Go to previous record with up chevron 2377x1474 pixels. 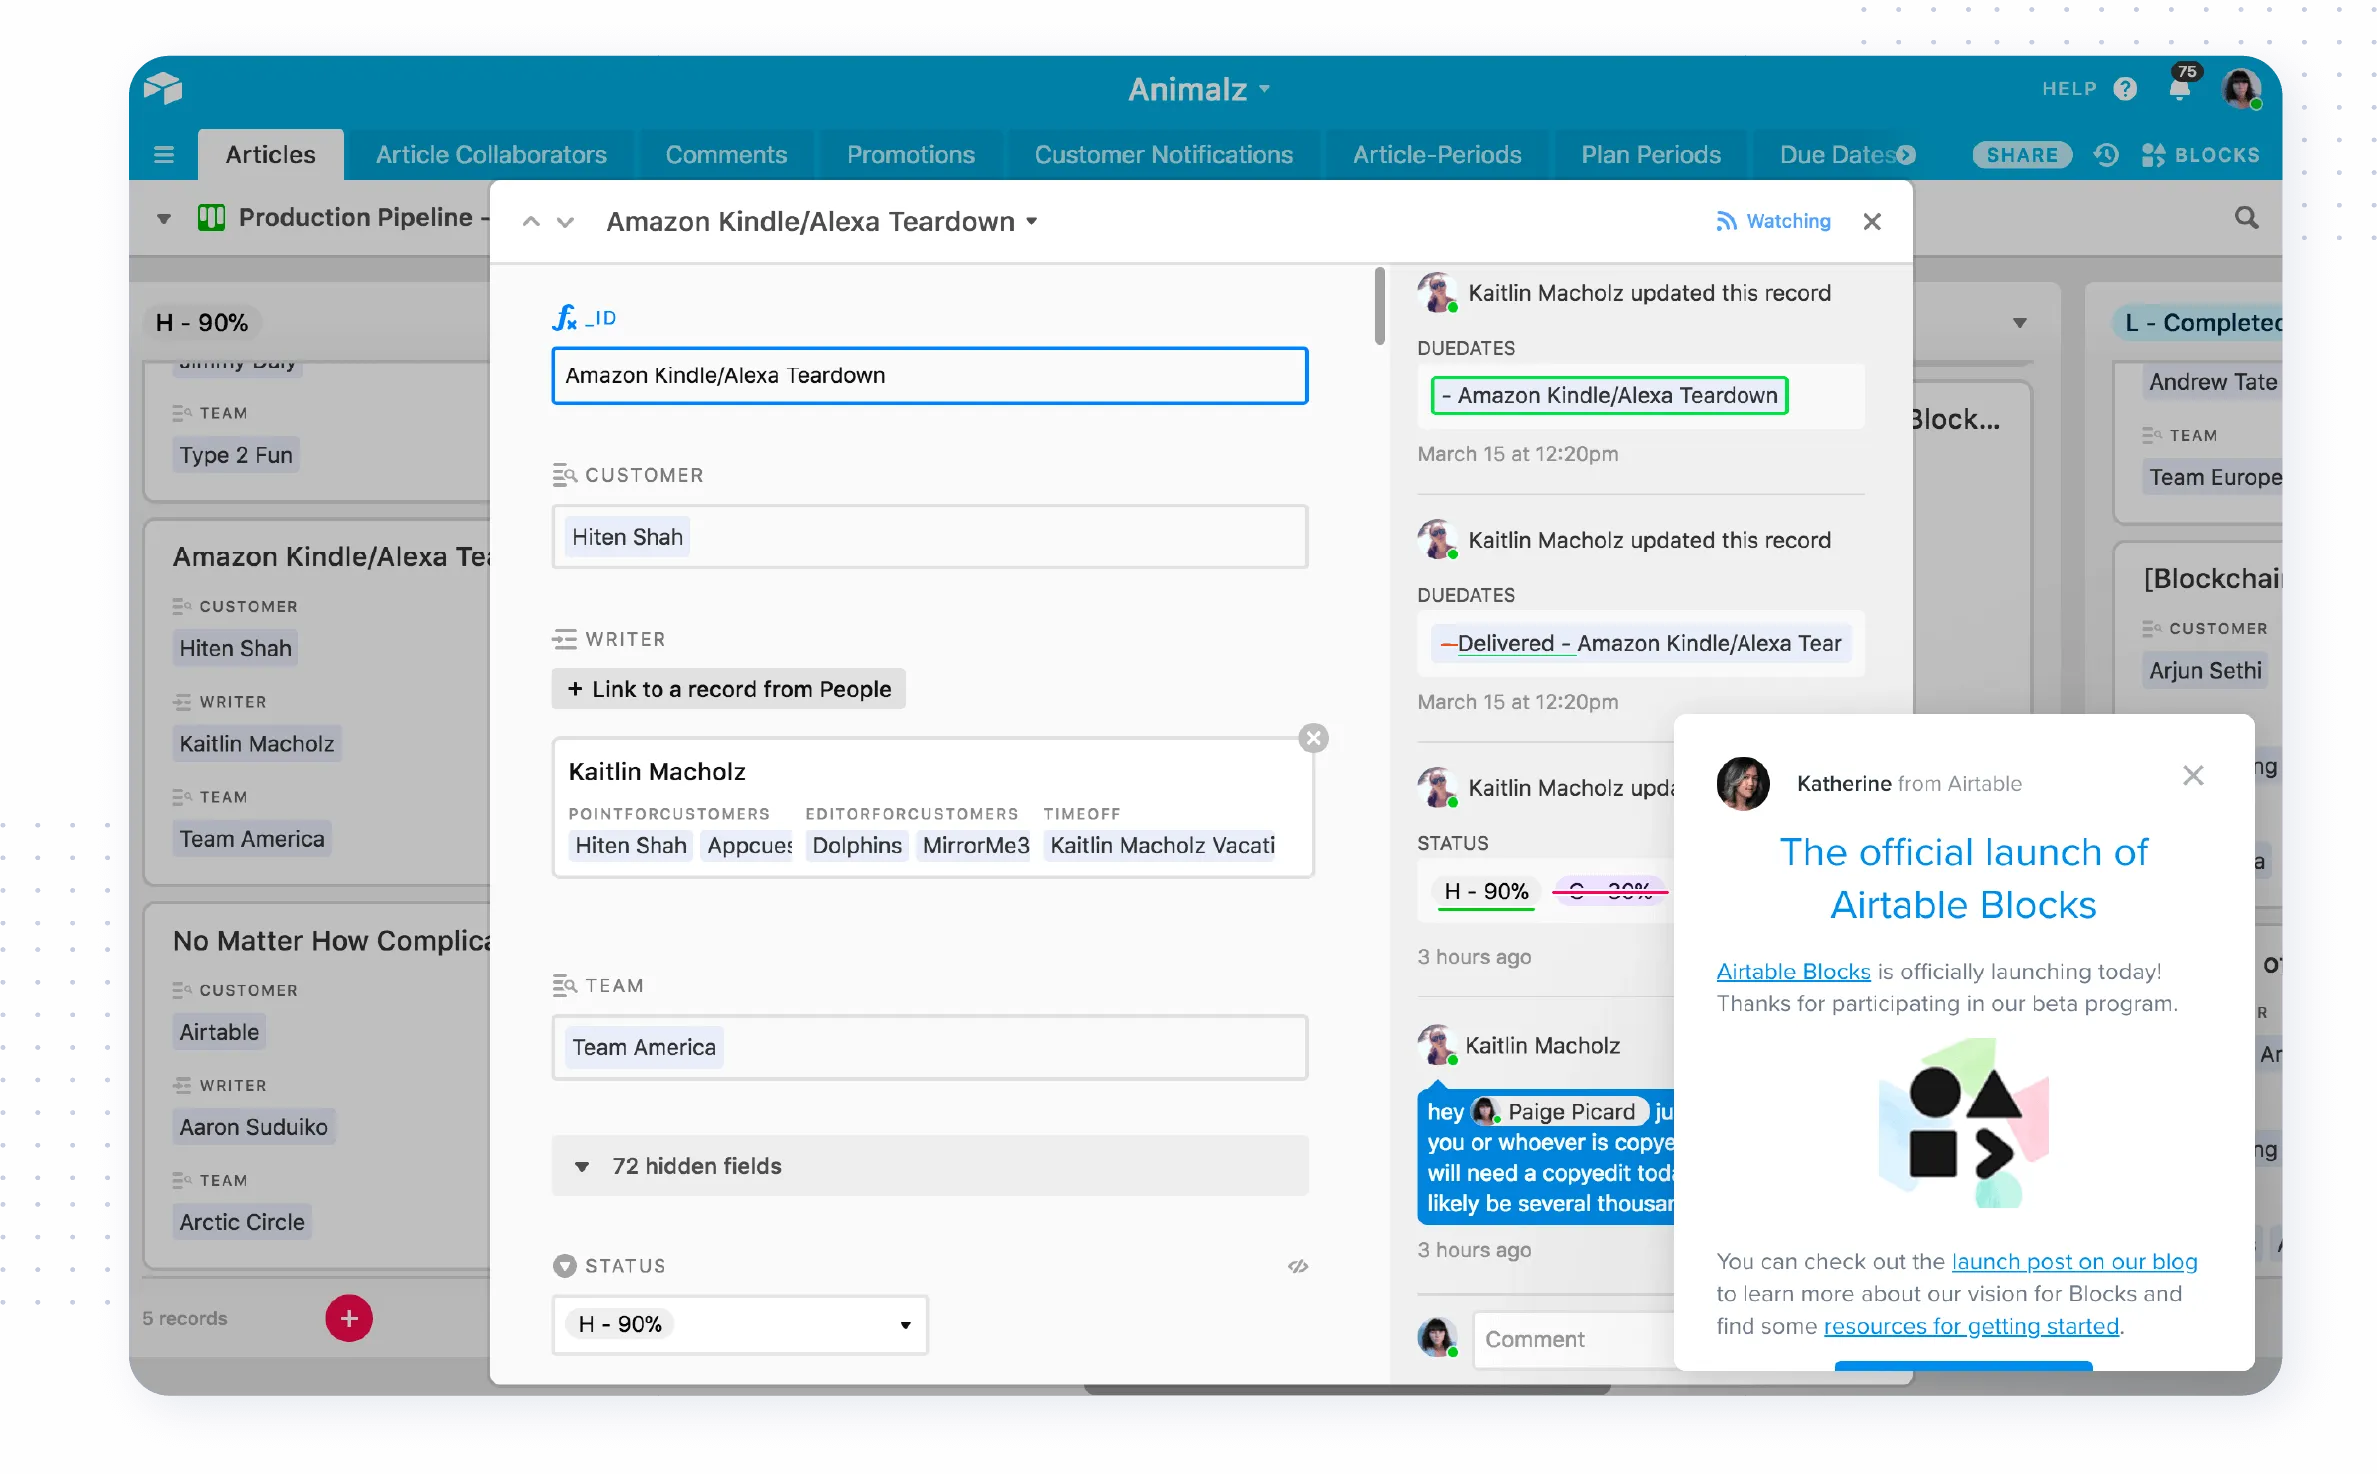[x=531, y=222]
